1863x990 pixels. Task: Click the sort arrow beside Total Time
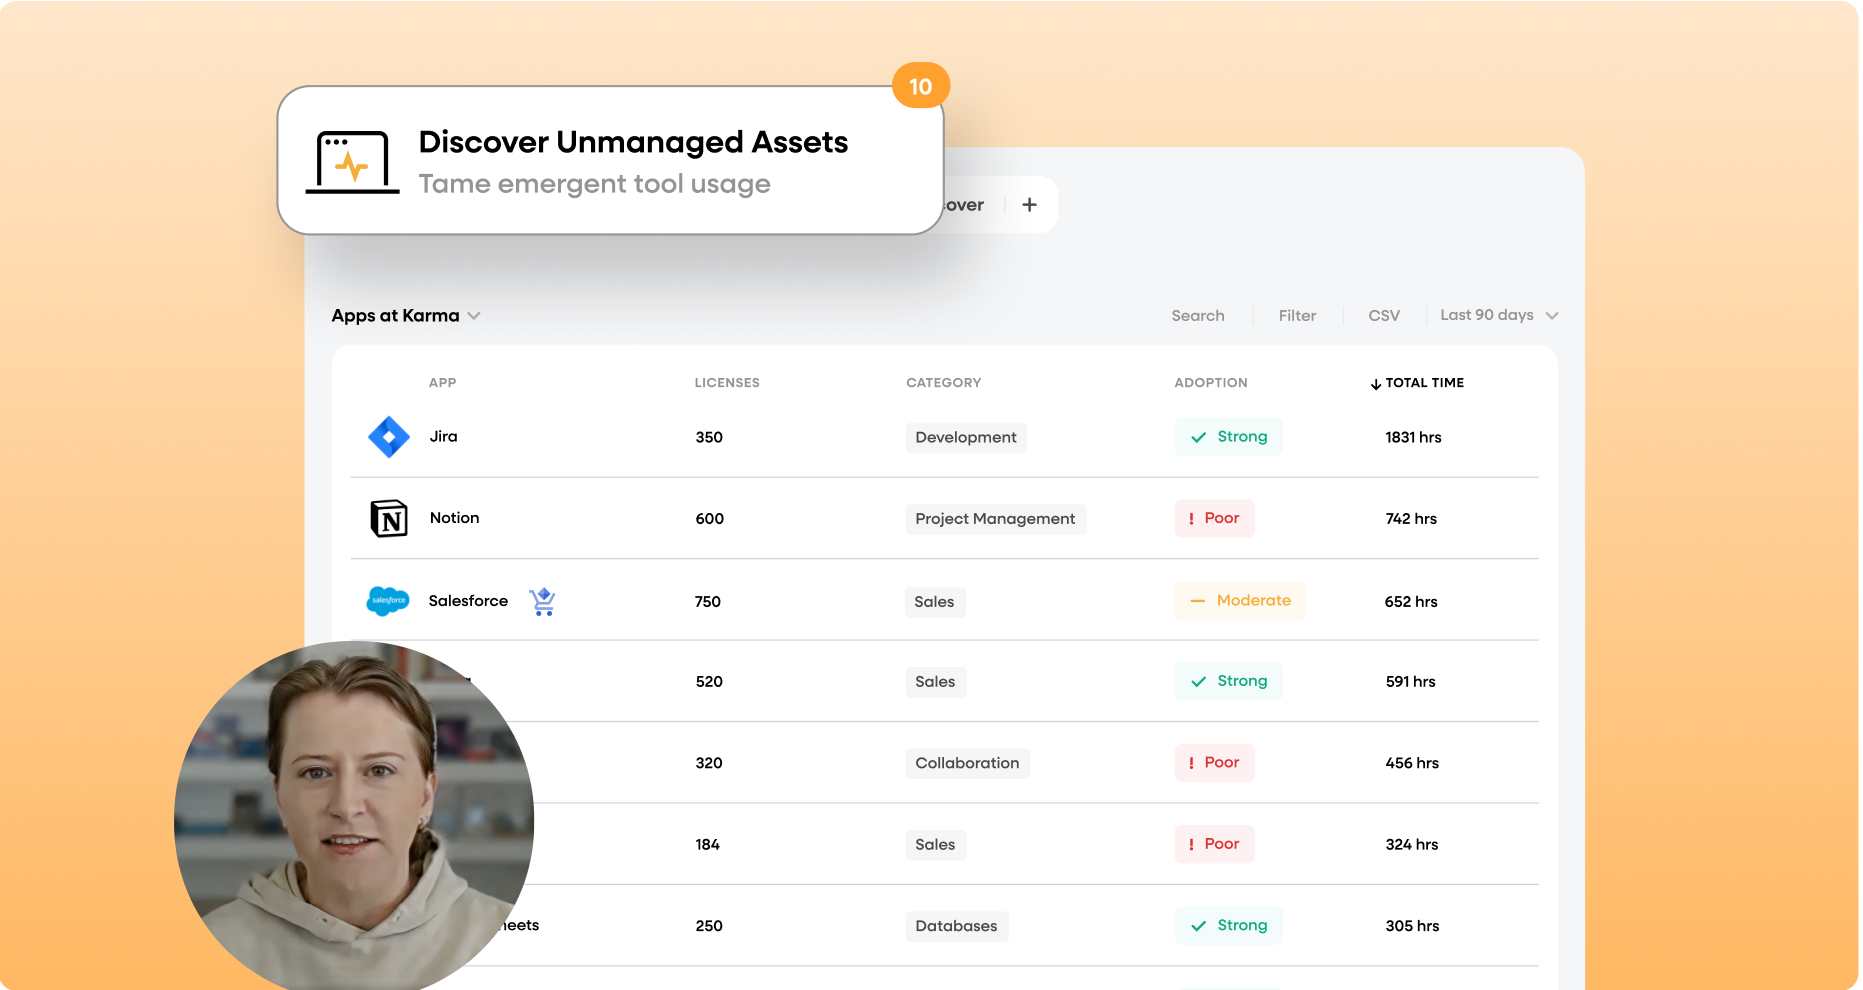(1376, 384)
